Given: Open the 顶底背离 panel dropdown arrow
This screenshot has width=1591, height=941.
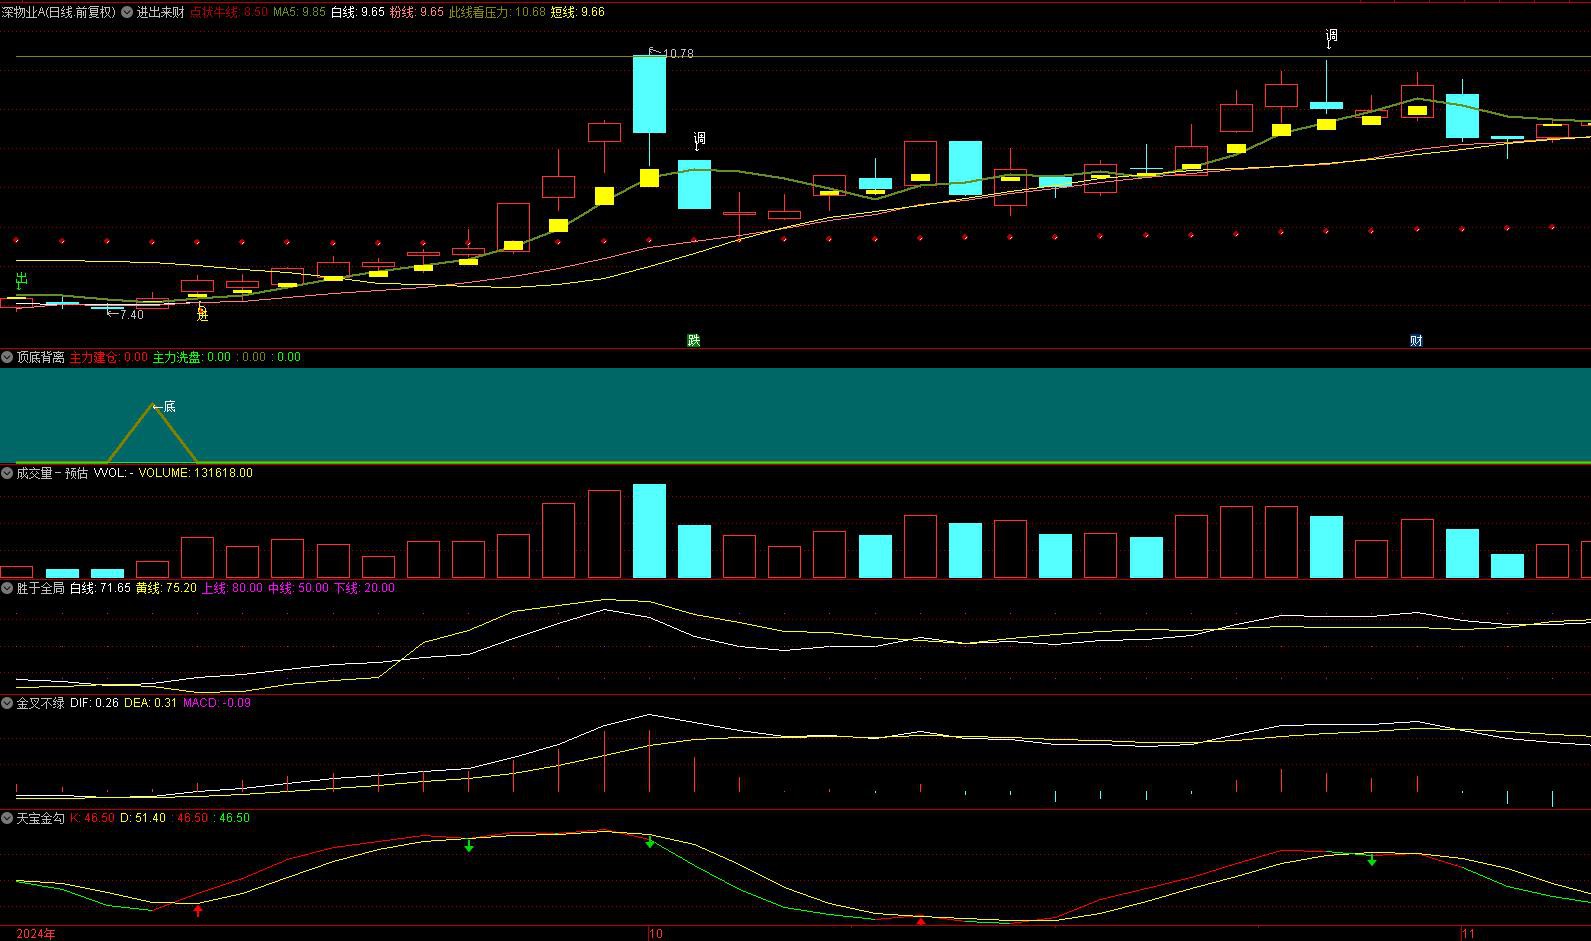Looking at the screenshot, I should coord(7,357).
